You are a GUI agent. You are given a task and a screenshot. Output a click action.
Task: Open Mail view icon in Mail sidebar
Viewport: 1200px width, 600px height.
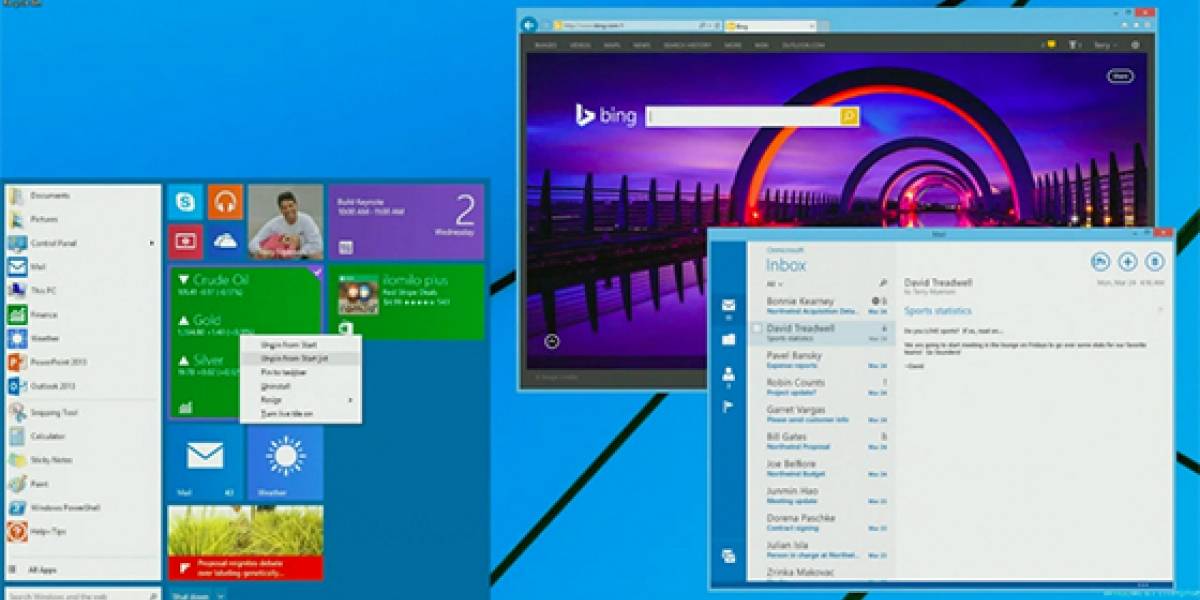729,305
